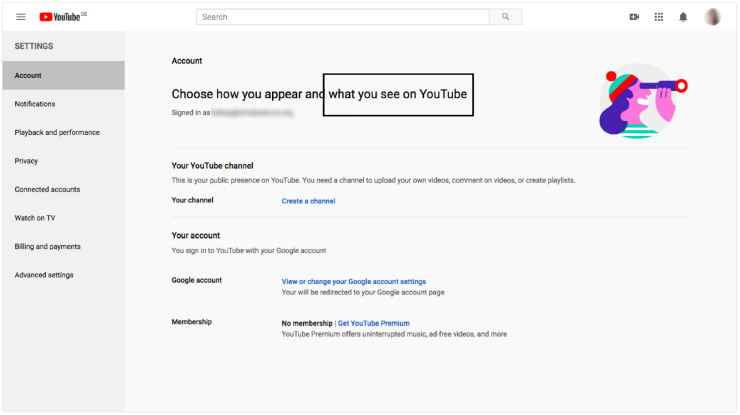Focus the Search input field

point(343,17)
